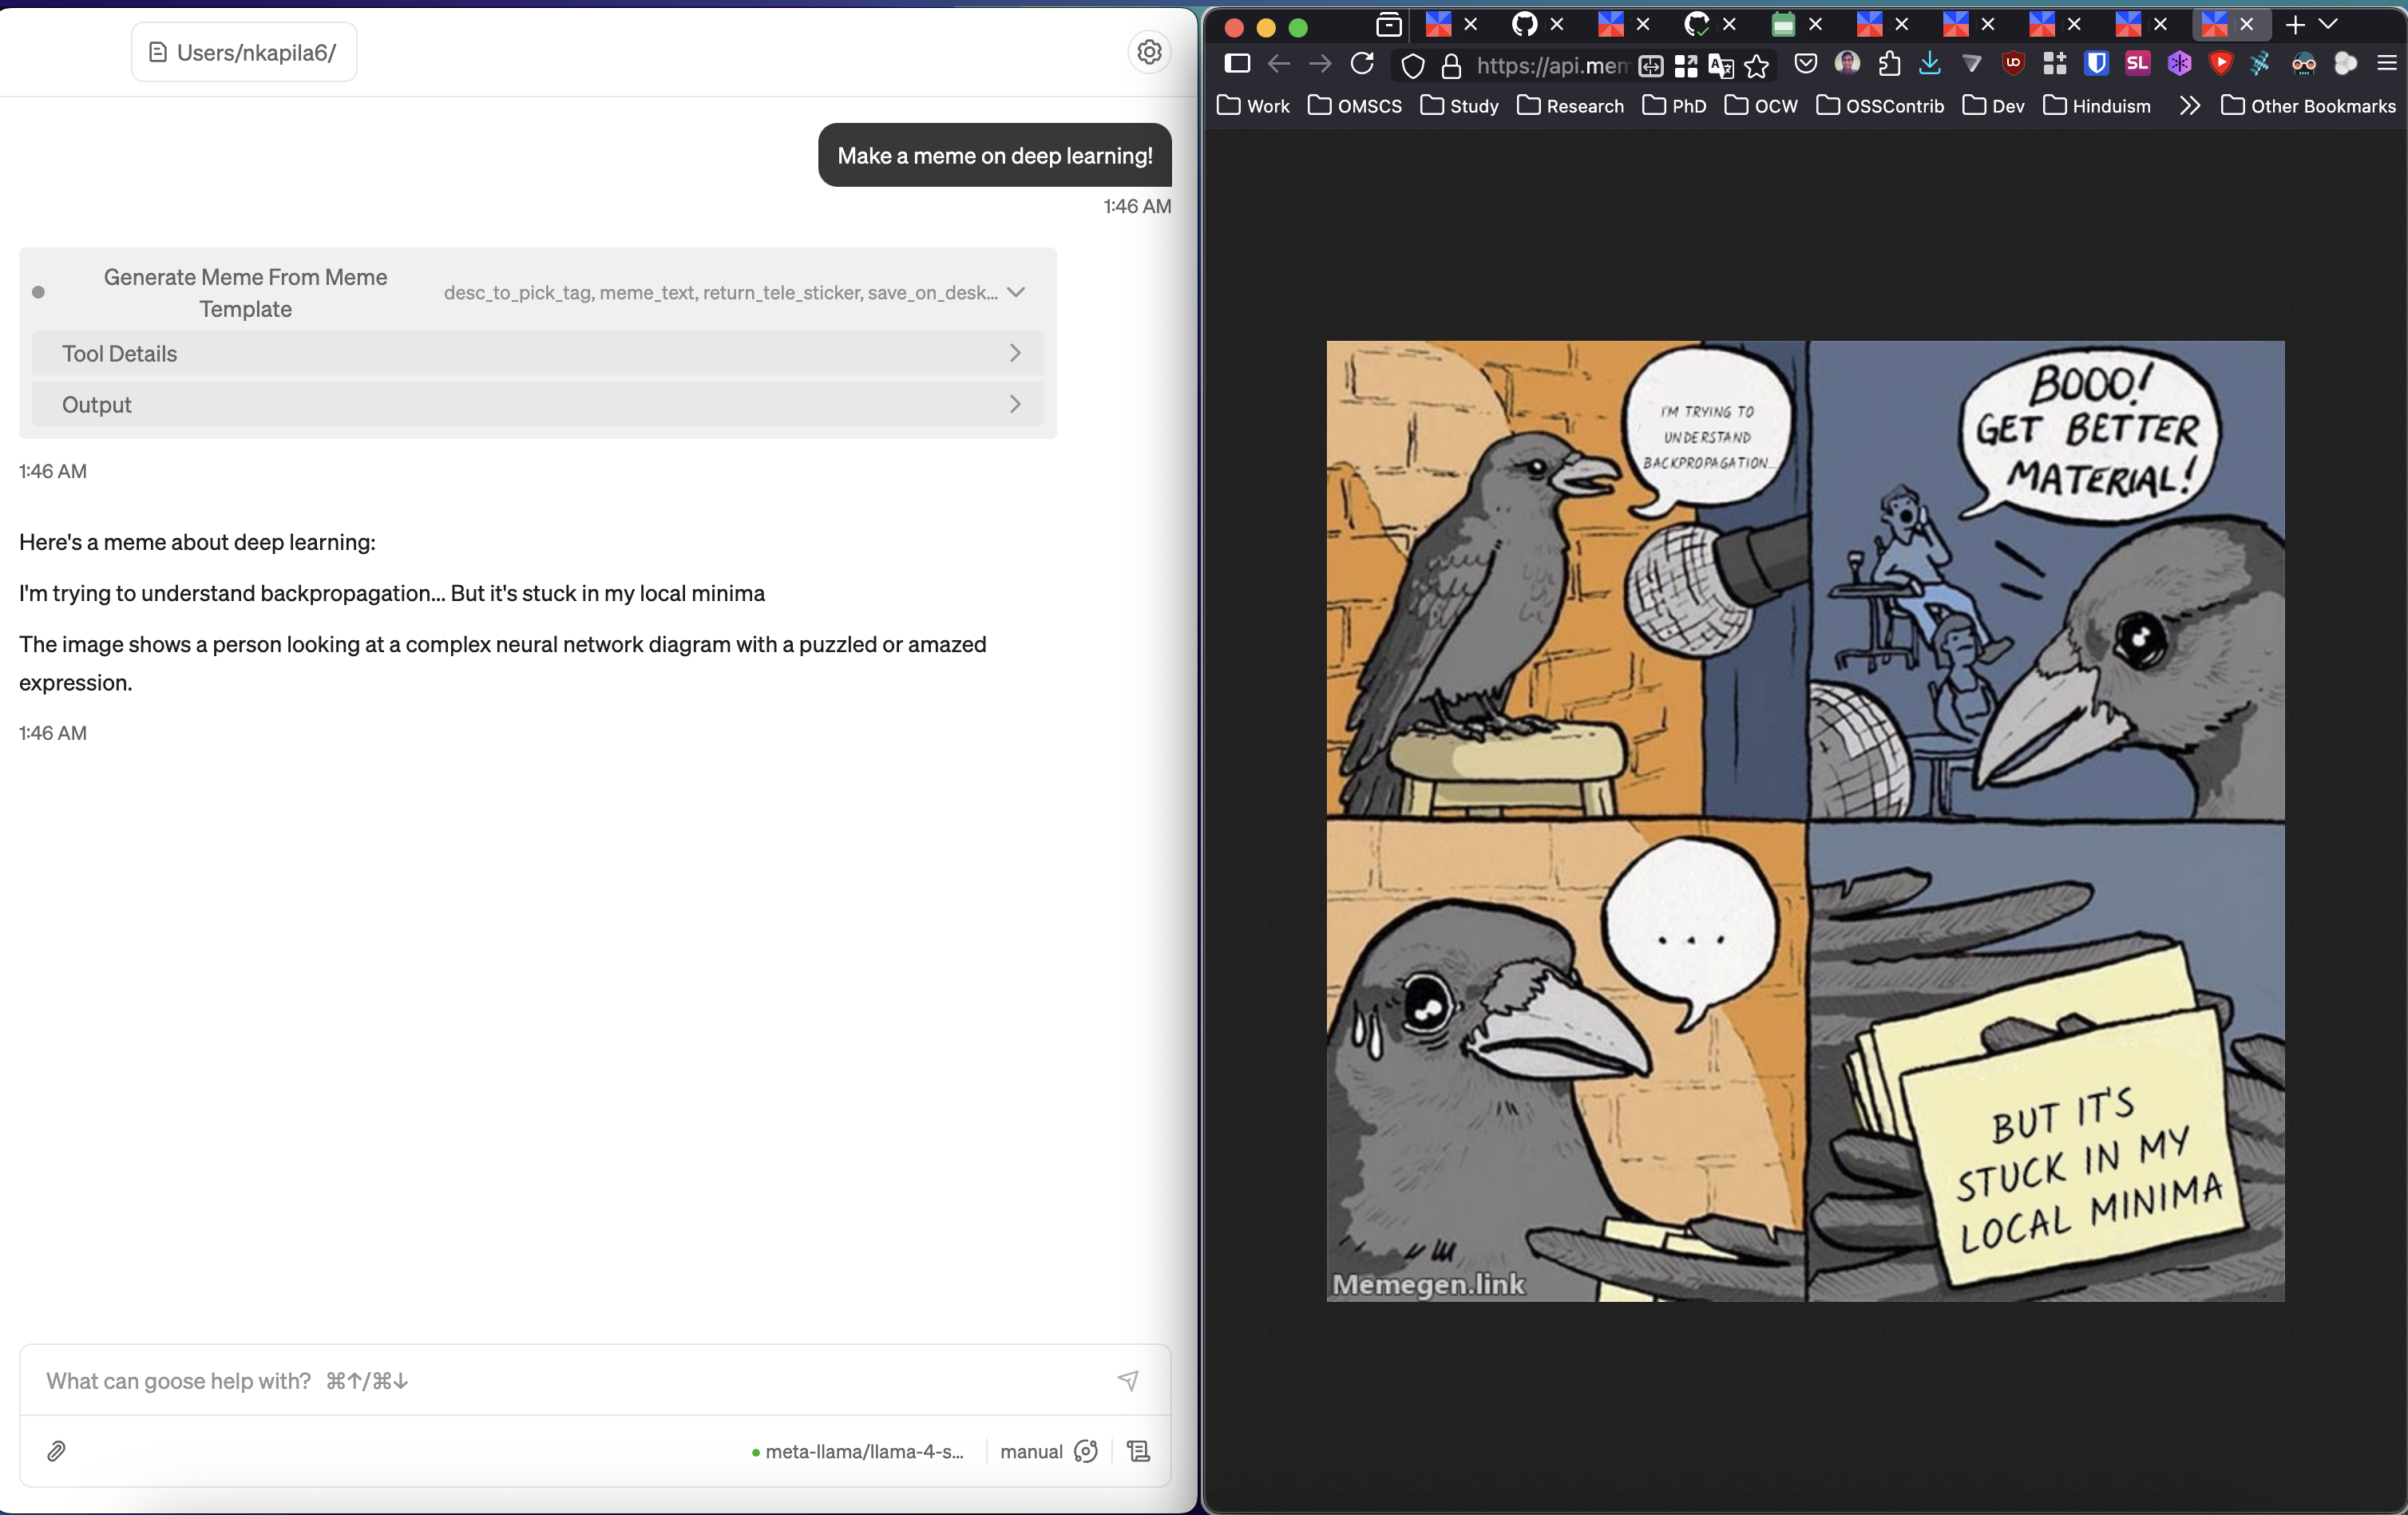
Task: Open the OCW bookmarks folder
Action: (1762, 106)
